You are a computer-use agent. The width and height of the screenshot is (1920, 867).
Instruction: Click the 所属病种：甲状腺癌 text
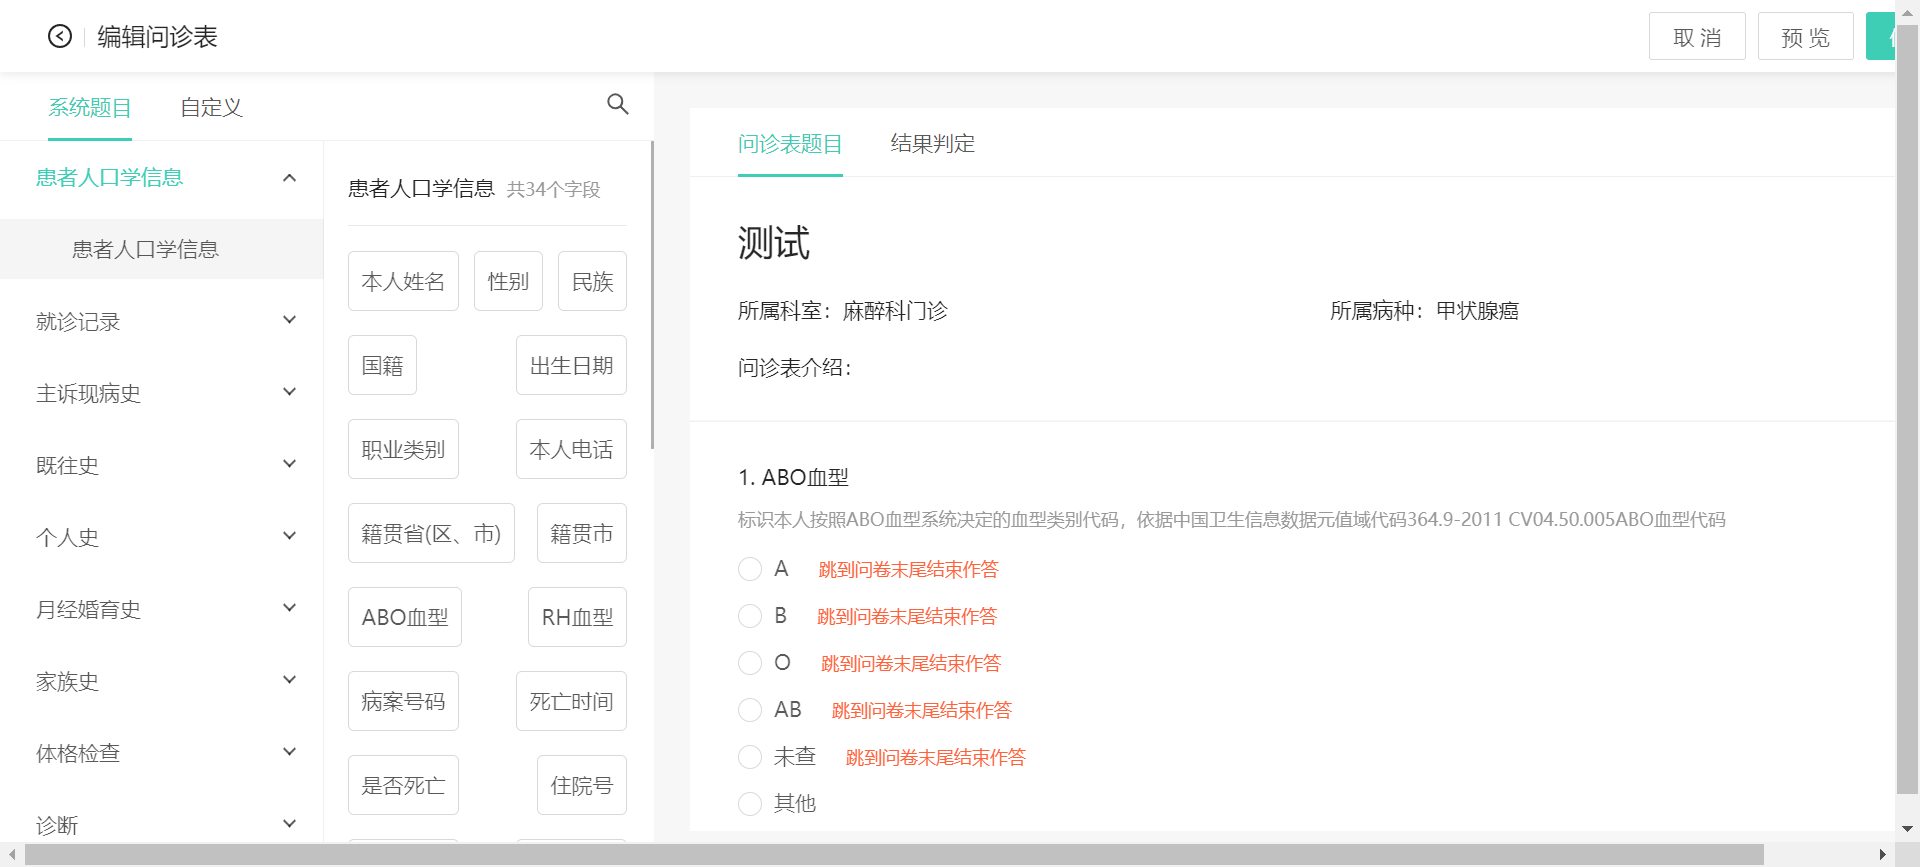[x=1424, y=311]
